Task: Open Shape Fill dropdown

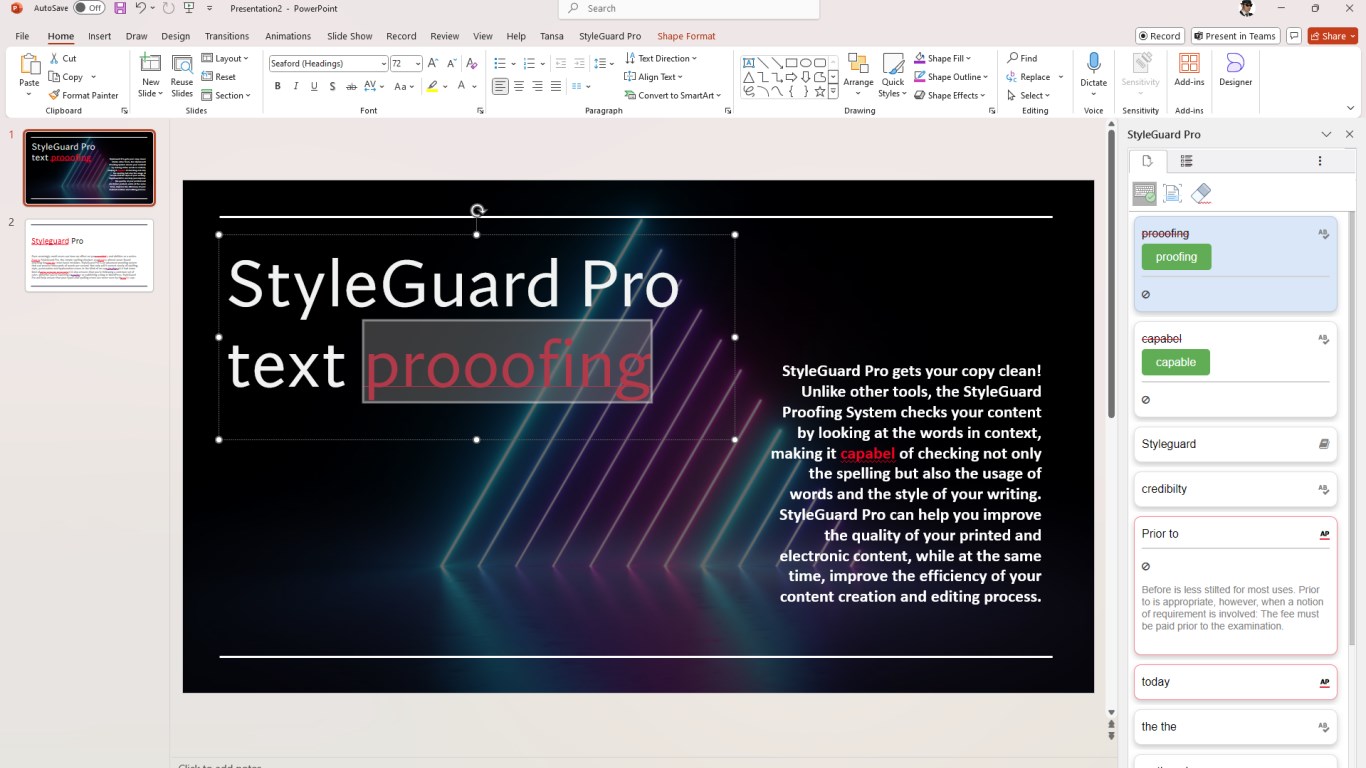Action: pos(942,58)
